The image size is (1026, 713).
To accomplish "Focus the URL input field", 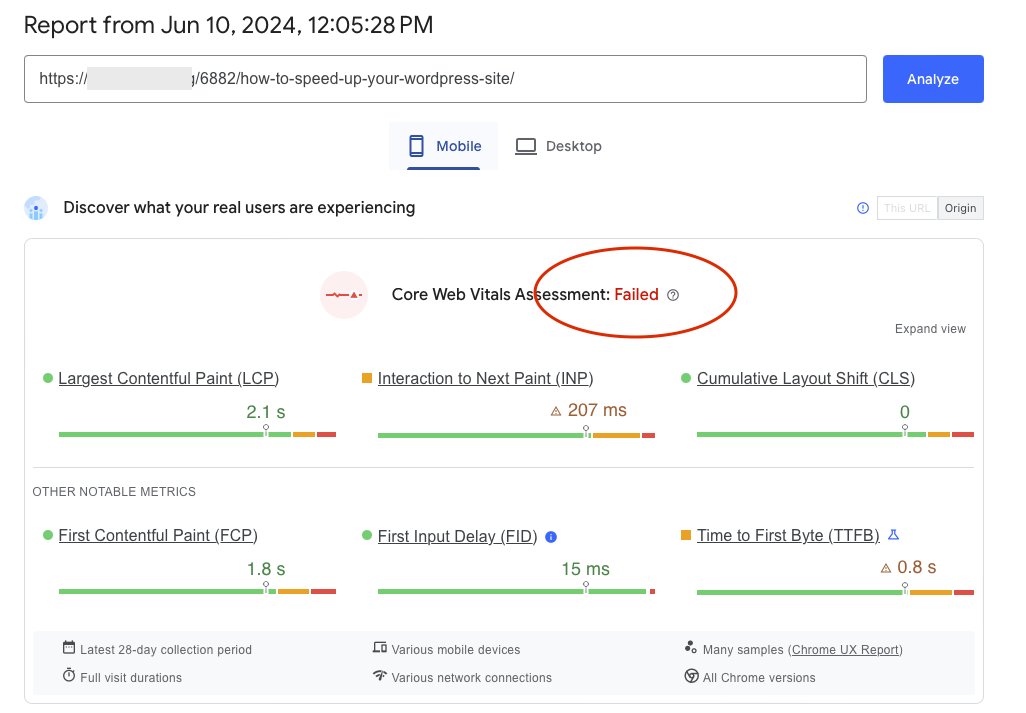I will (445, 79).
